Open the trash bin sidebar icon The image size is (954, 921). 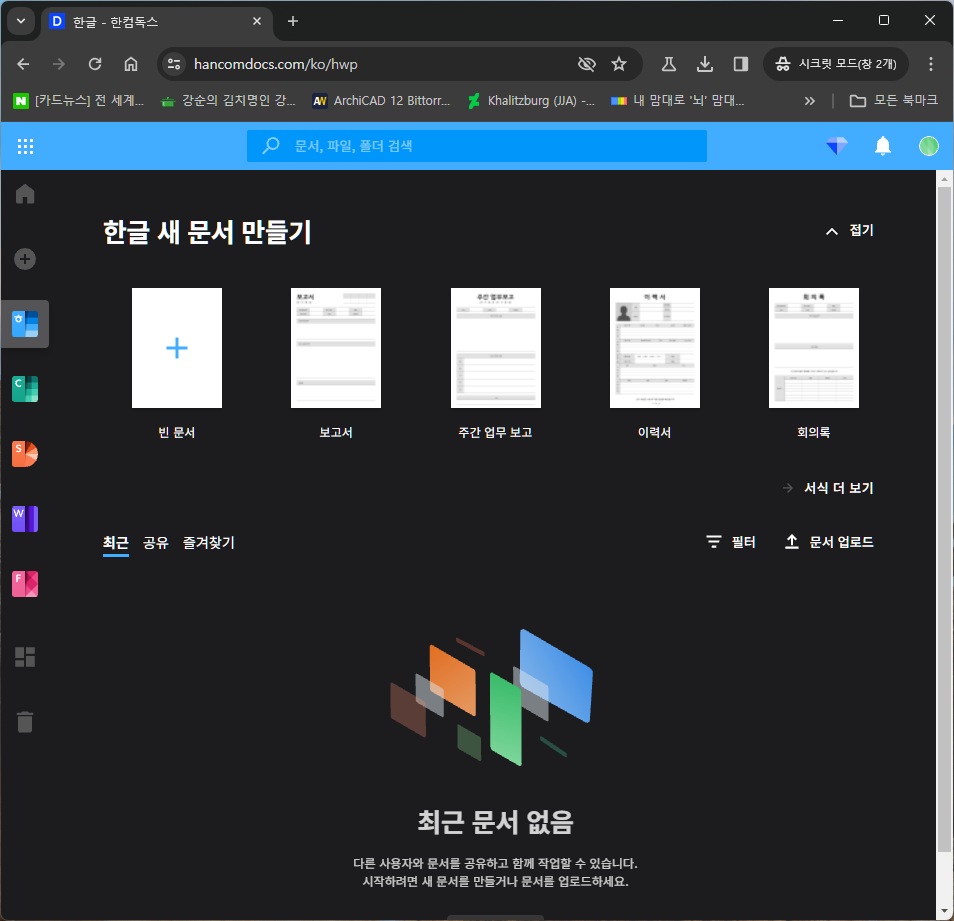click(x=25, y=722)
